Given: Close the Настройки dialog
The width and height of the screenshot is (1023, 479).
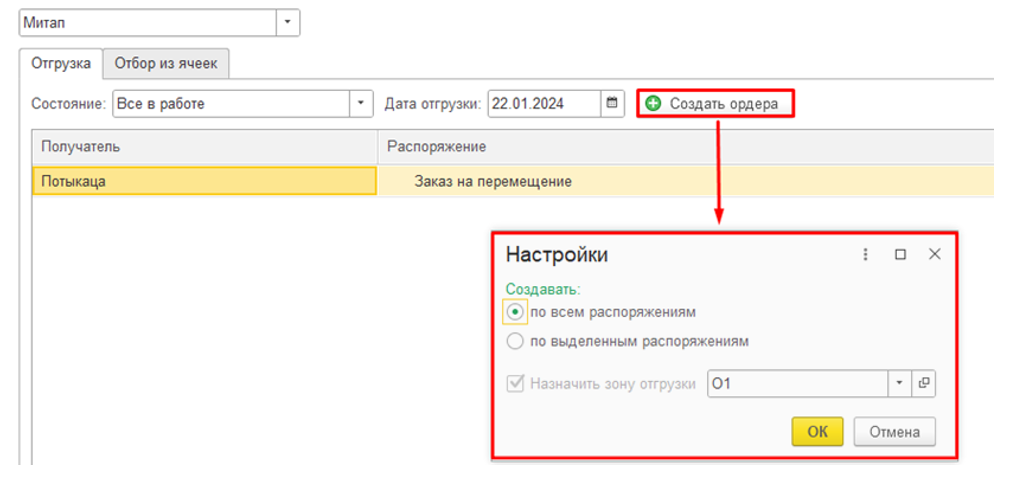Looking at the screenshot, I should tap(935, 255).
